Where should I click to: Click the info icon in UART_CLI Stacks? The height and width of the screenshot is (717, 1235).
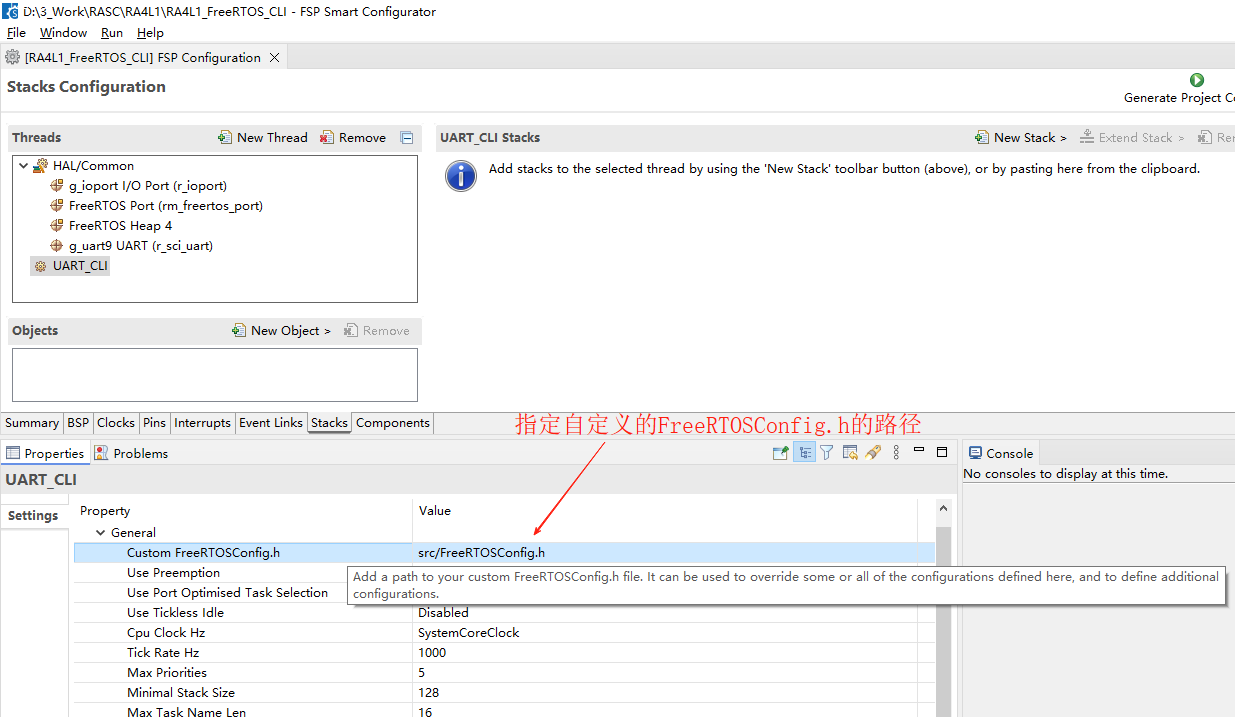tap(460, 176)
